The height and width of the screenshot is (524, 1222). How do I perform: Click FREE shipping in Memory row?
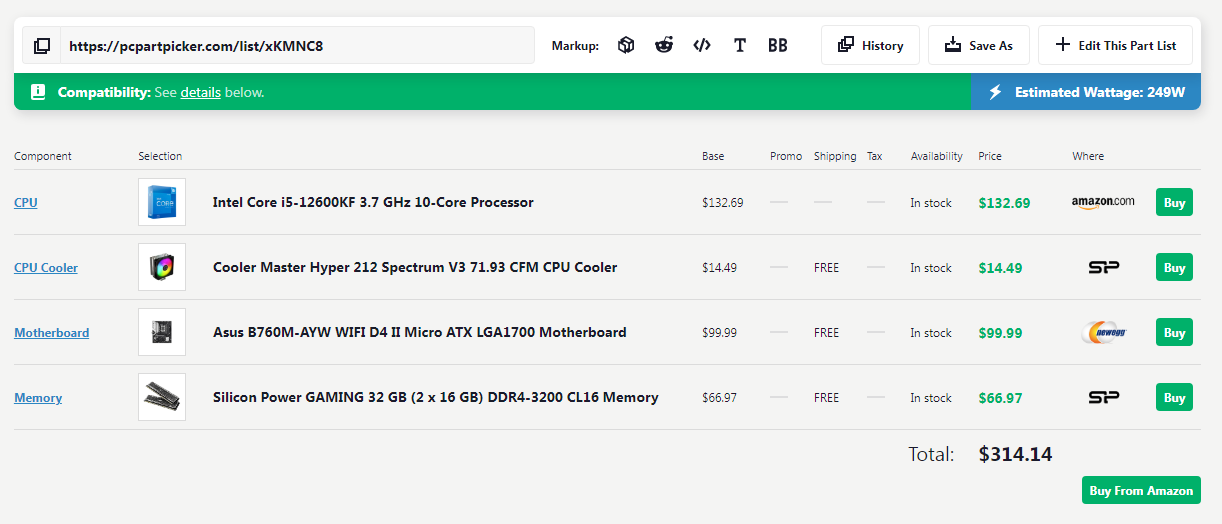[x=826, y=398]
